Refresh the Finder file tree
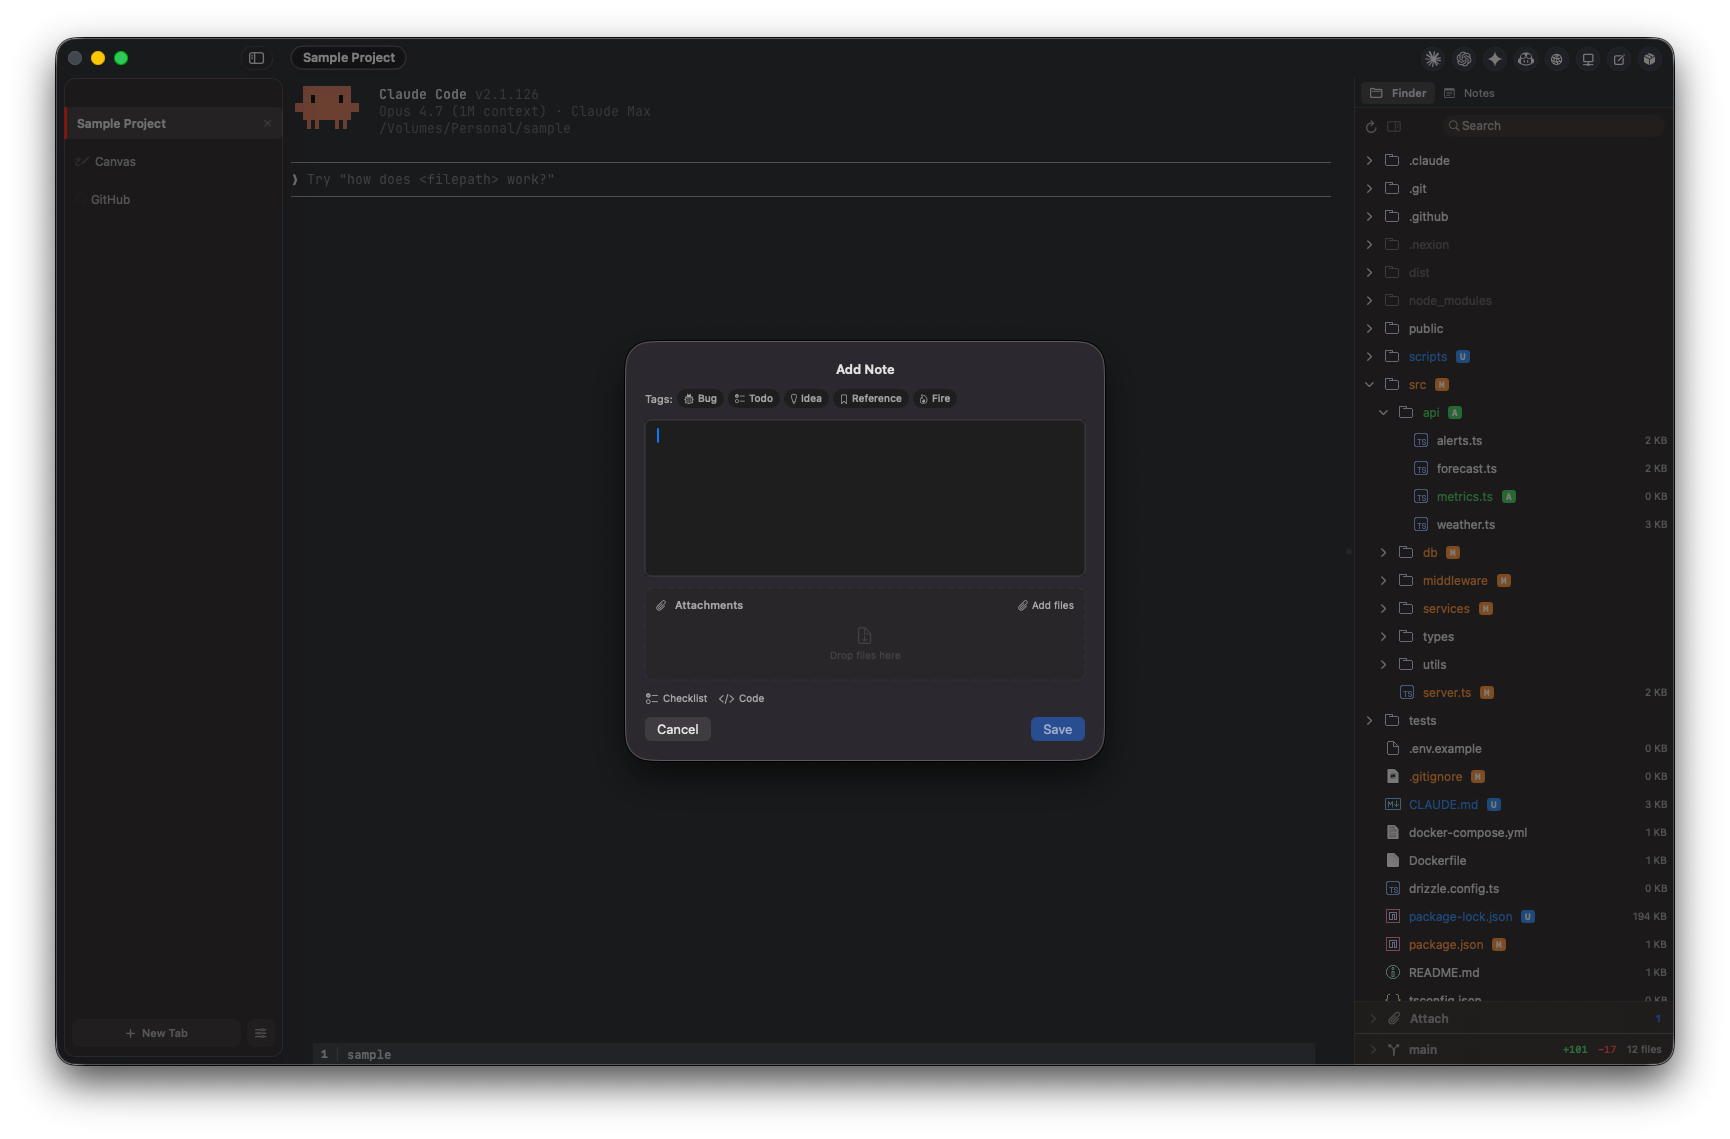 click(1371, 126)
